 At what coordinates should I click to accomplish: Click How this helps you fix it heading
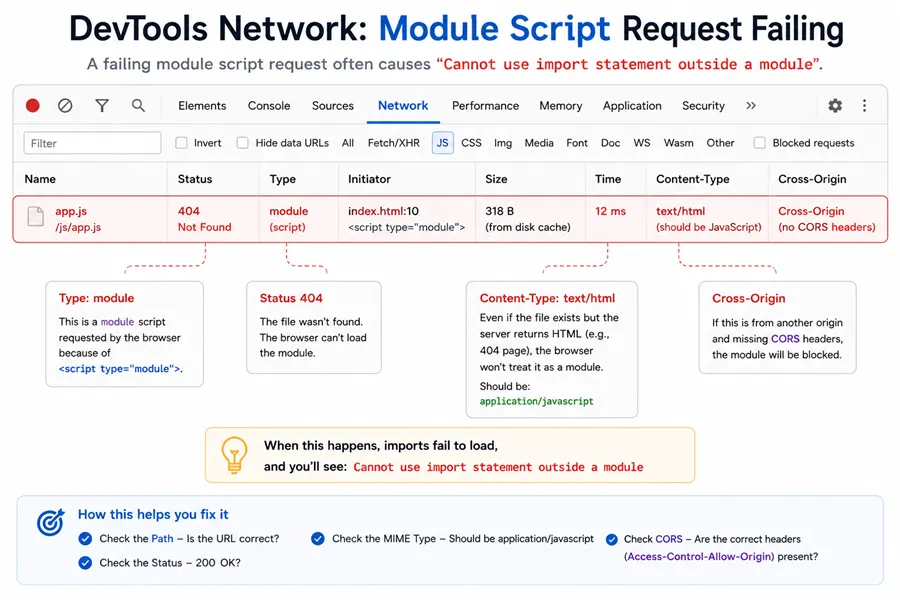pos(153,514)
